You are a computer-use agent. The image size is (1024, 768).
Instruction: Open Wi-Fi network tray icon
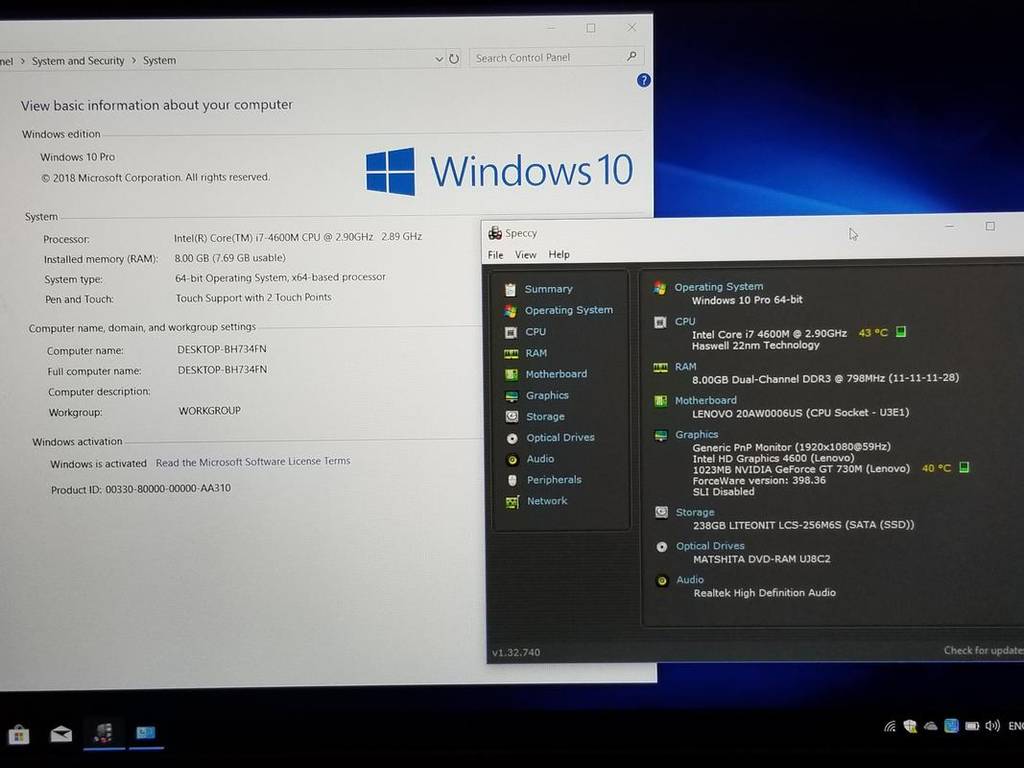(x=890, y=726)
